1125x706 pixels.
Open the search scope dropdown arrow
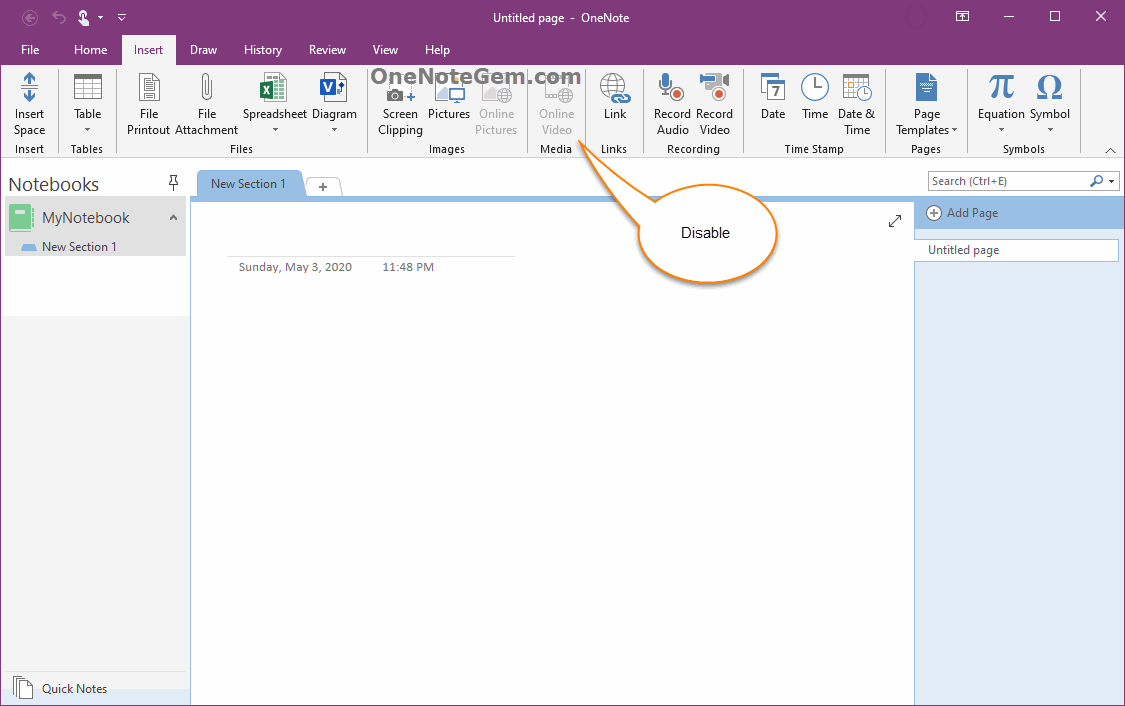[x=1111, y=181]
